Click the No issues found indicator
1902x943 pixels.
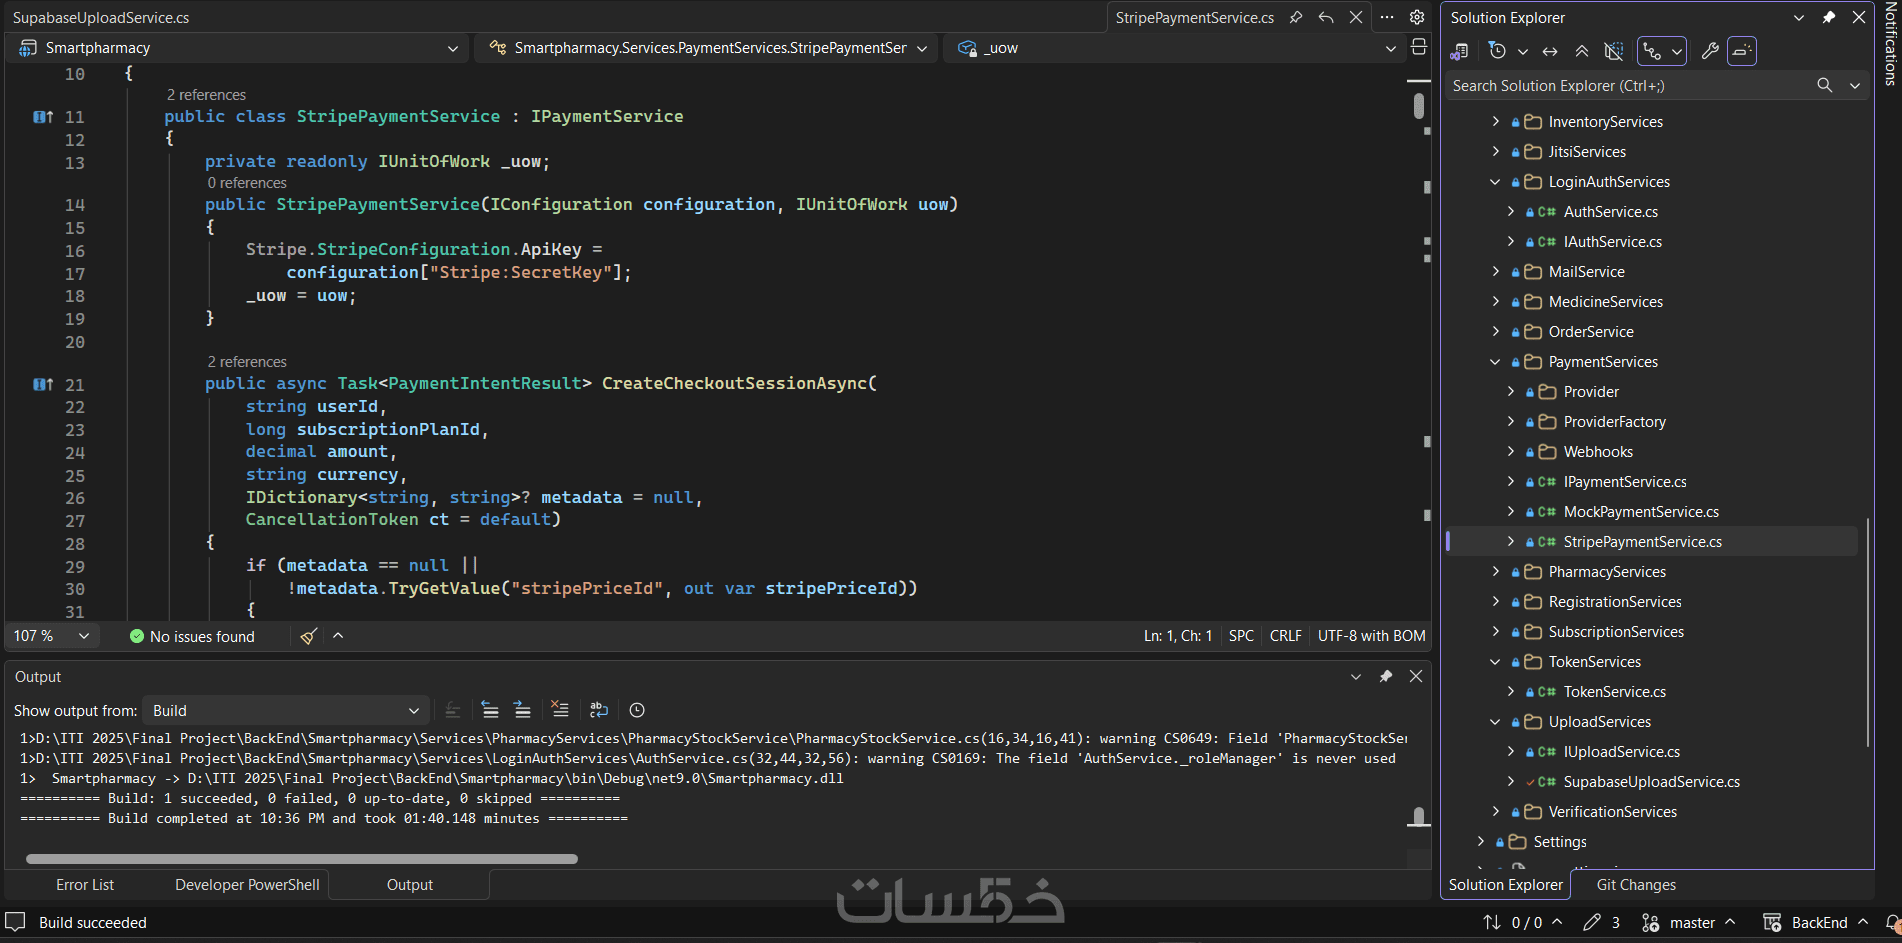point(192,636)
